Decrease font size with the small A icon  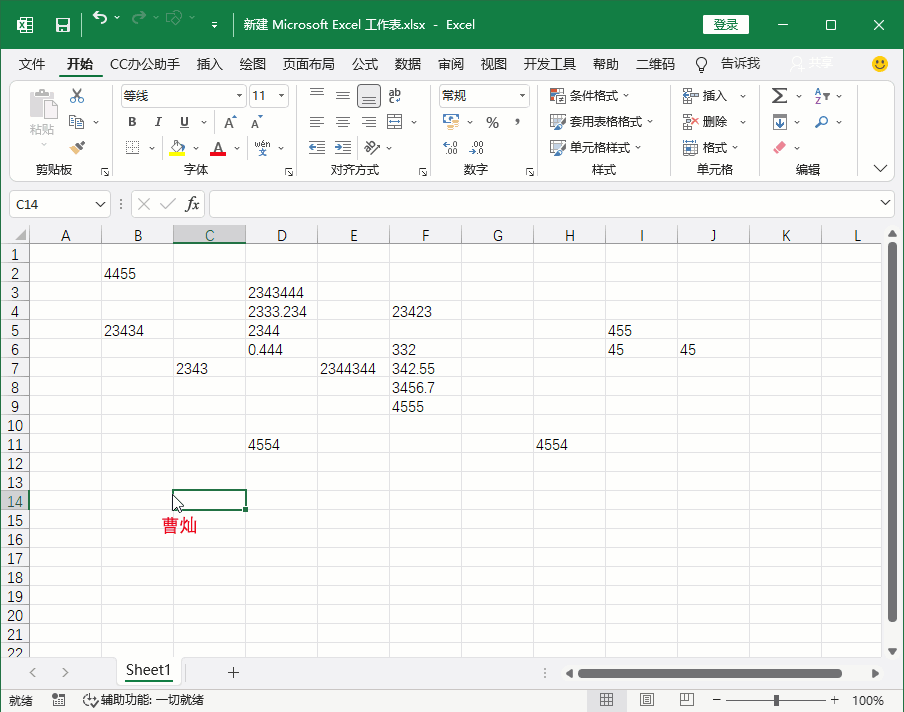click(257, 122)
